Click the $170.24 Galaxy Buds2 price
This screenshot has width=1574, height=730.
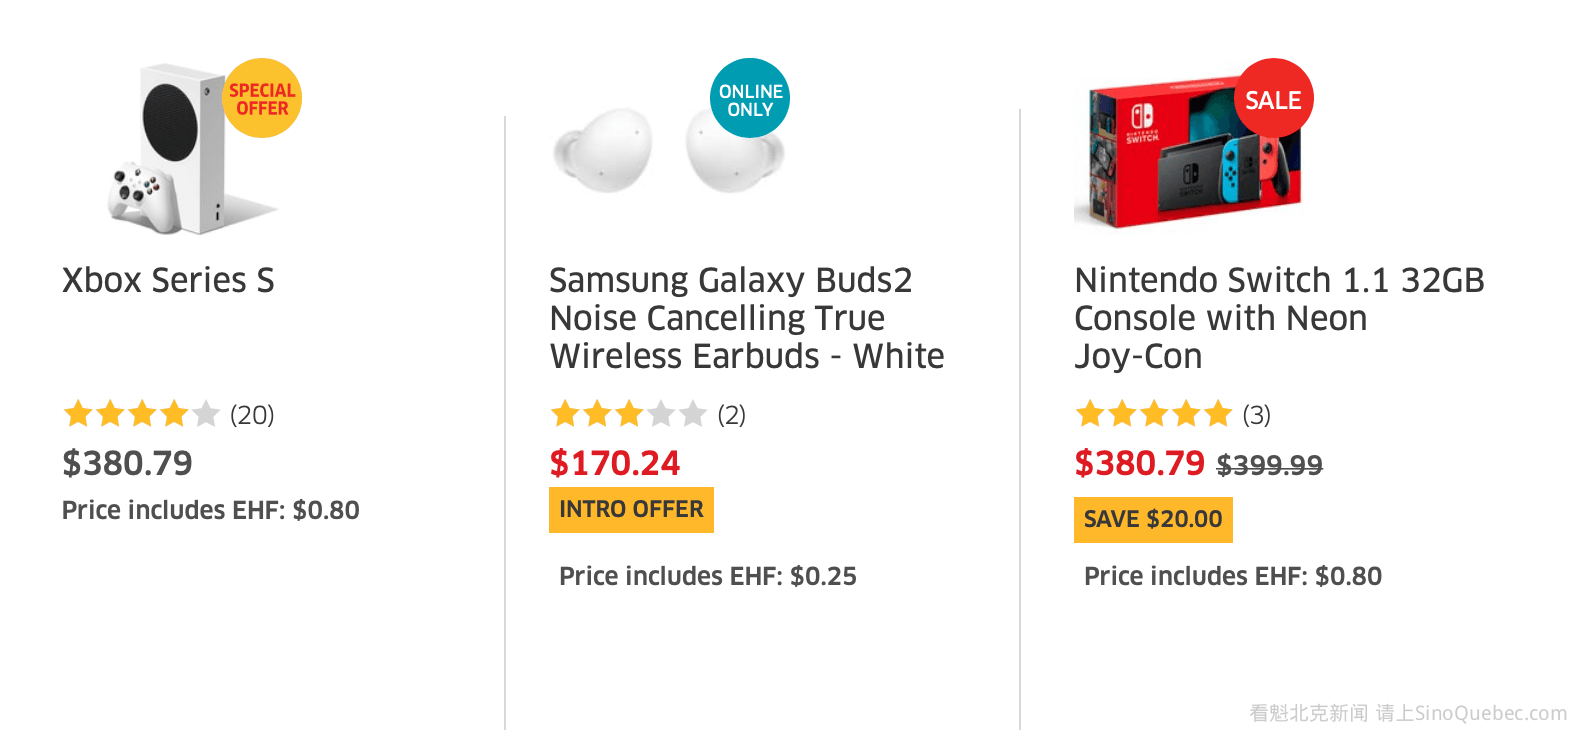pyautogui.click(x=615, y=463)
